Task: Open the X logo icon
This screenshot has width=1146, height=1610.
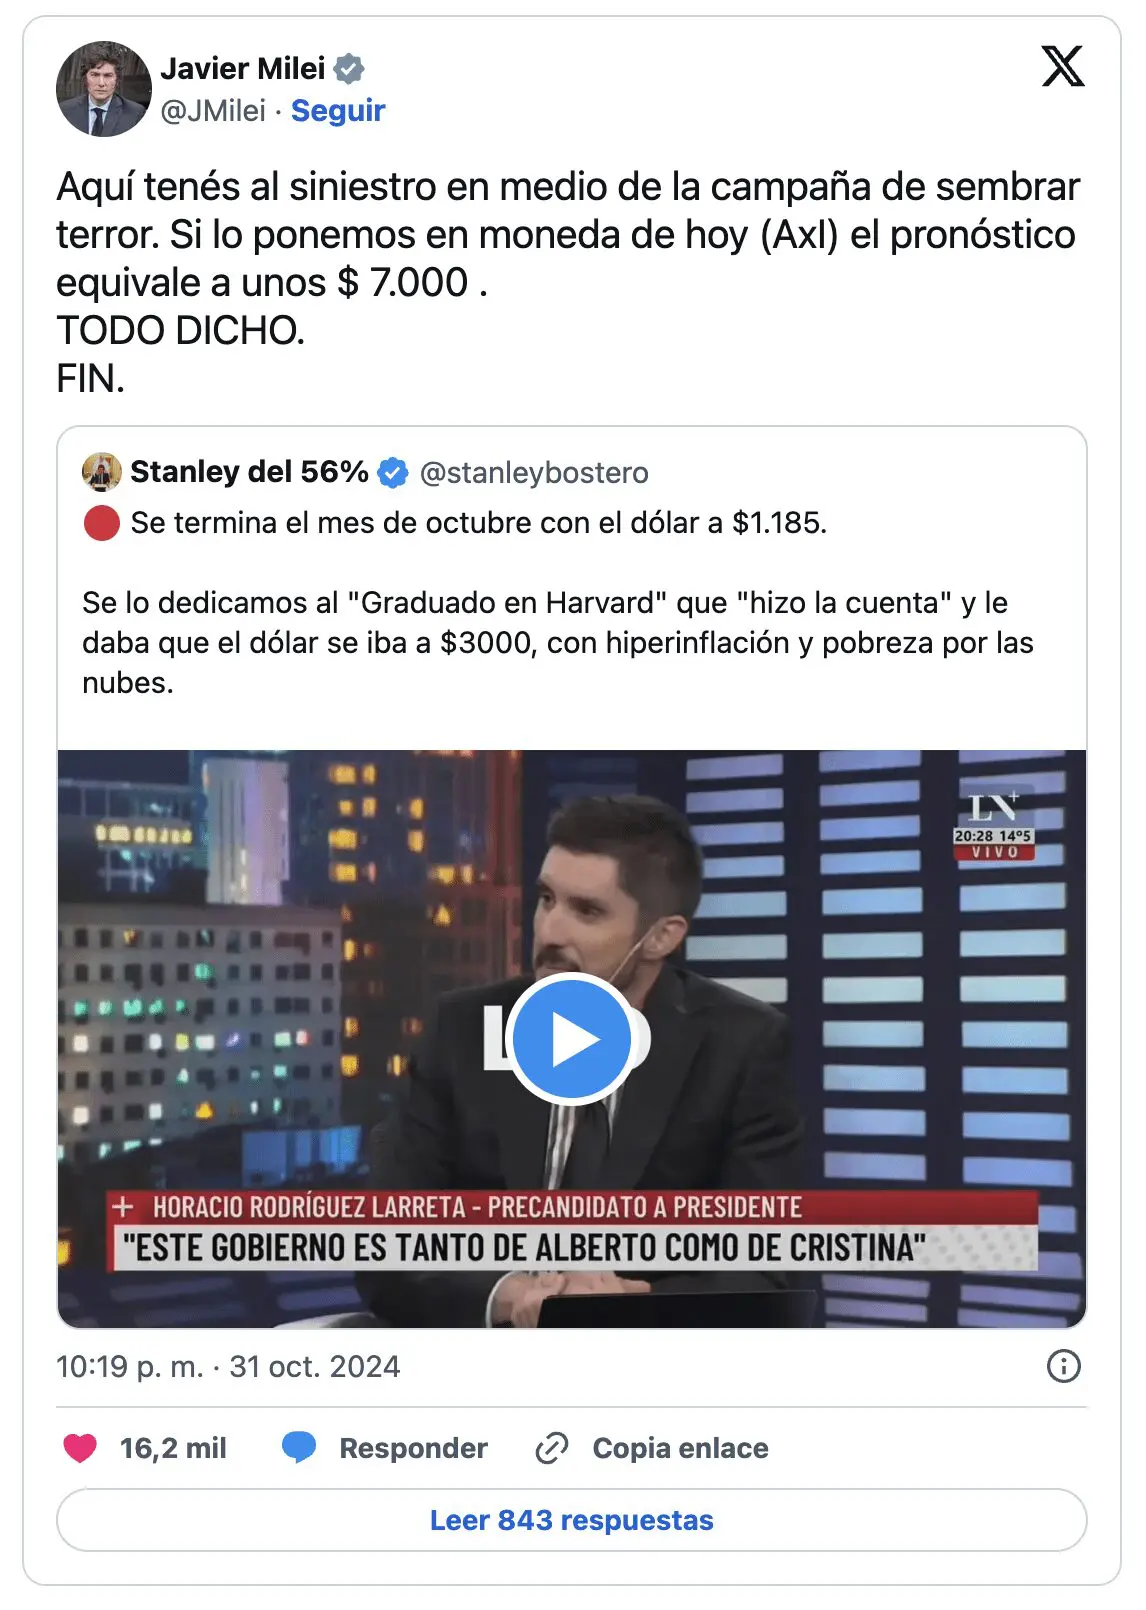Action: point(1062,66)
